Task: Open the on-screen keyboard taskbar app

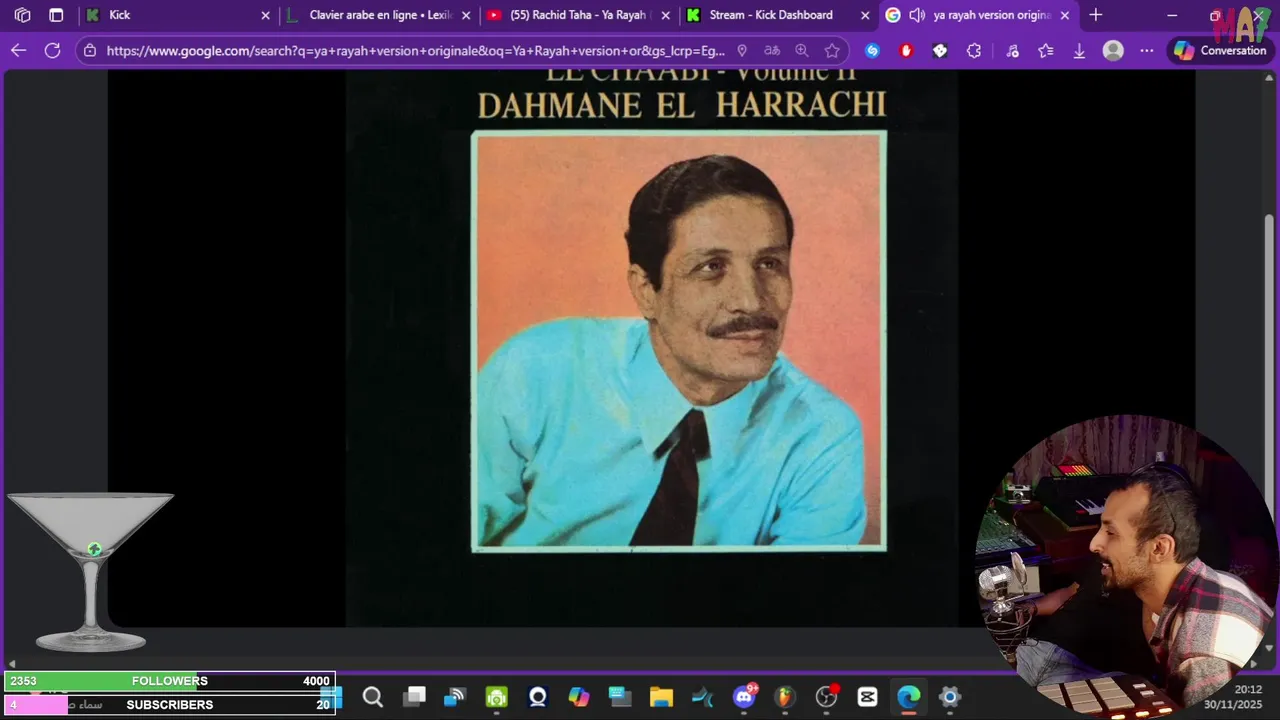Action: tap(620, 697)
